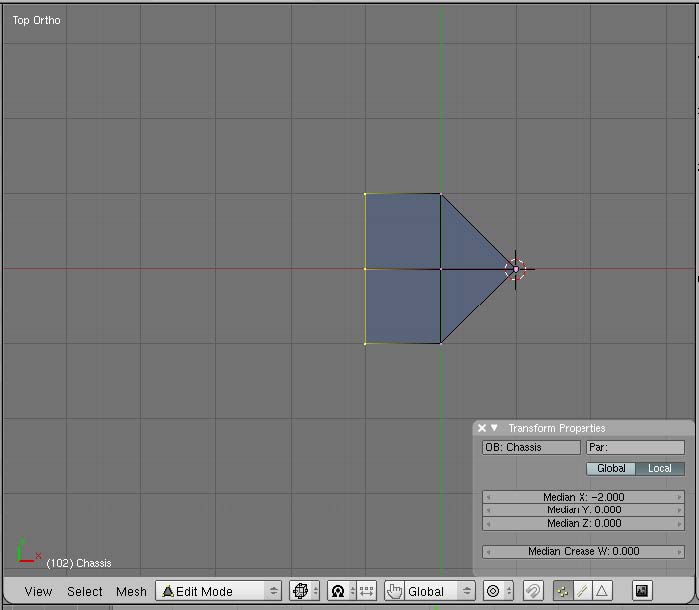Decrease Median Crease W with left arrow
This screenshot has height=610, width=699.
coord(488,552)
